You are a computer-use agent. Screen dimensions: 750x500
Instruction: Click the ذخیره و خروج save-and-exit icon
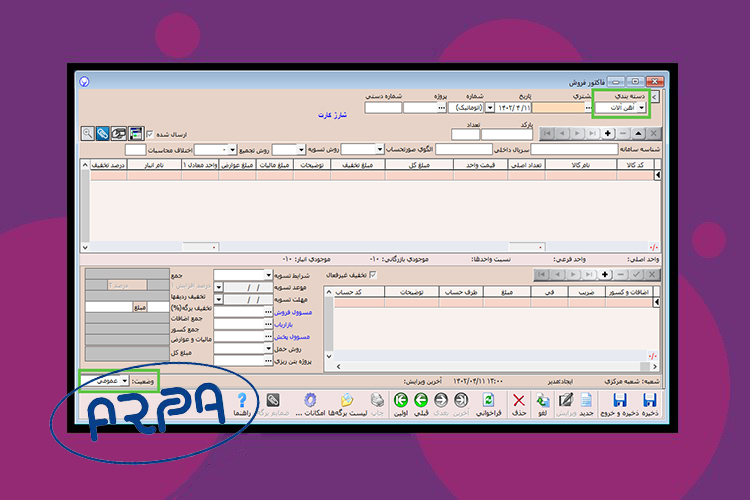619,400
